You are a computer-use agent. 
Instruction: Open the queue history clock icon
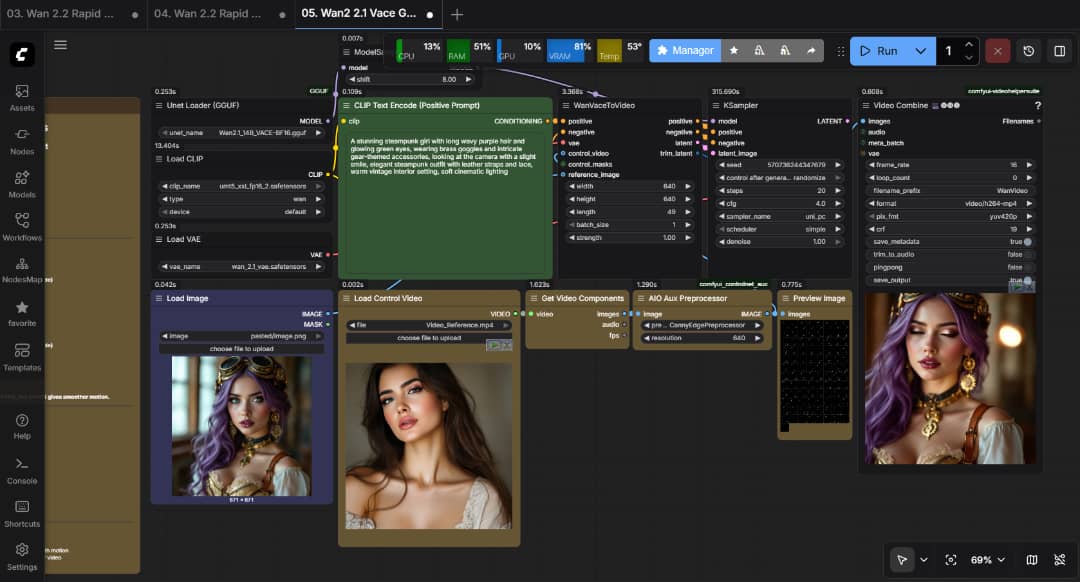coord(1028,49)
